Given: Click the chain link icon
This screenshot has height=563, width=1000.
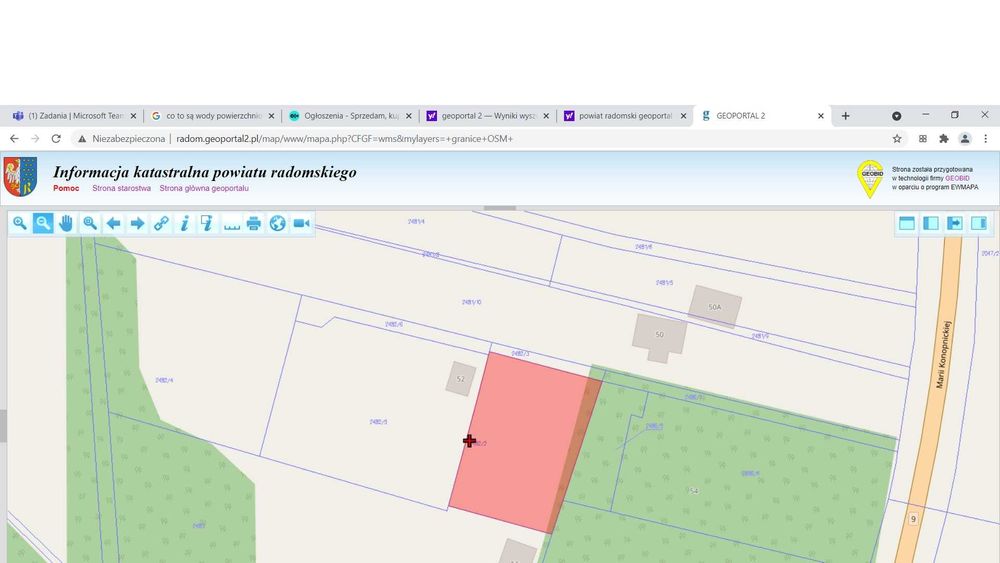Looking at the screenshot, I should coord(161,223).
